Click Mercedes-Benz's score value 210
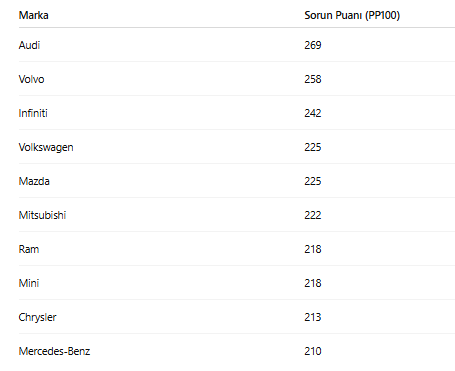455x371 pixels. pyautogui.click(x=313, y=351)
